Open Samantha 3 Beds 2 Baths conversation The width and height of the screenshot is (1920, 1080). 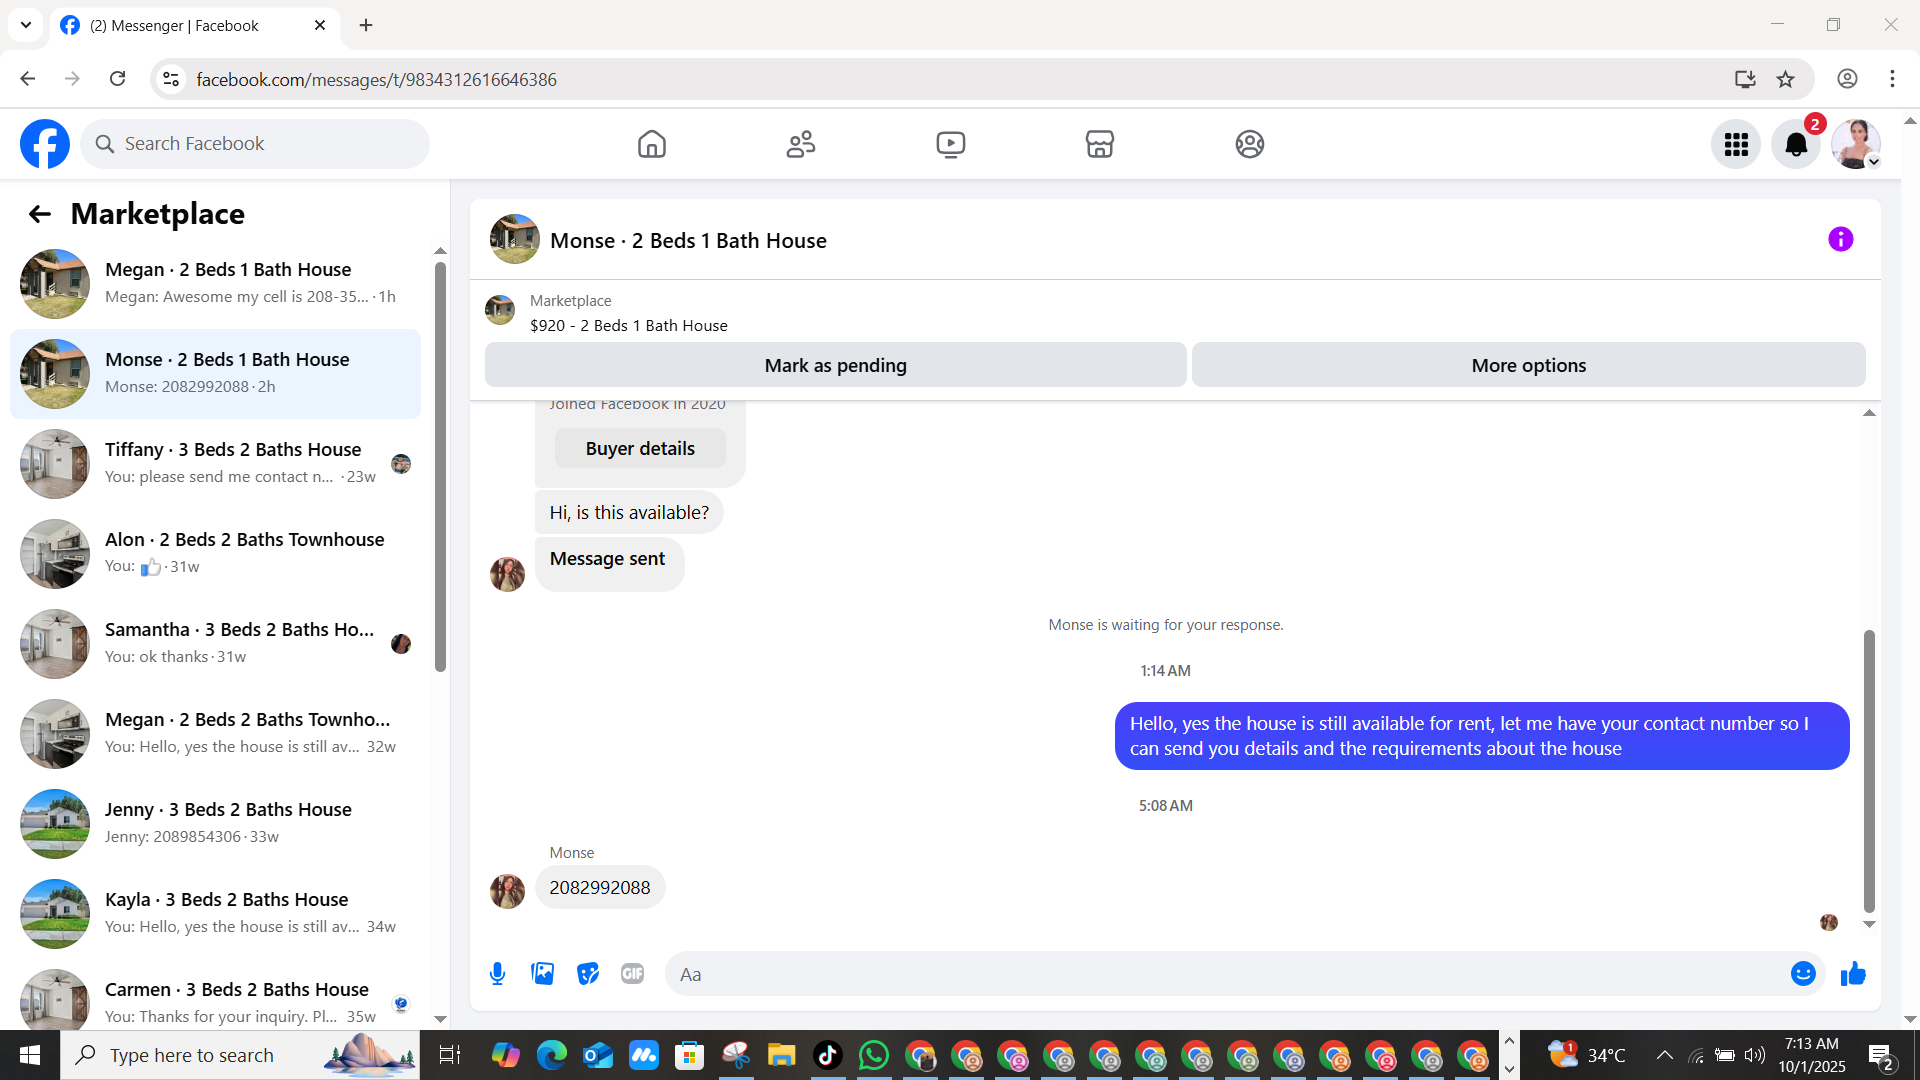click(x=215, y=644)
